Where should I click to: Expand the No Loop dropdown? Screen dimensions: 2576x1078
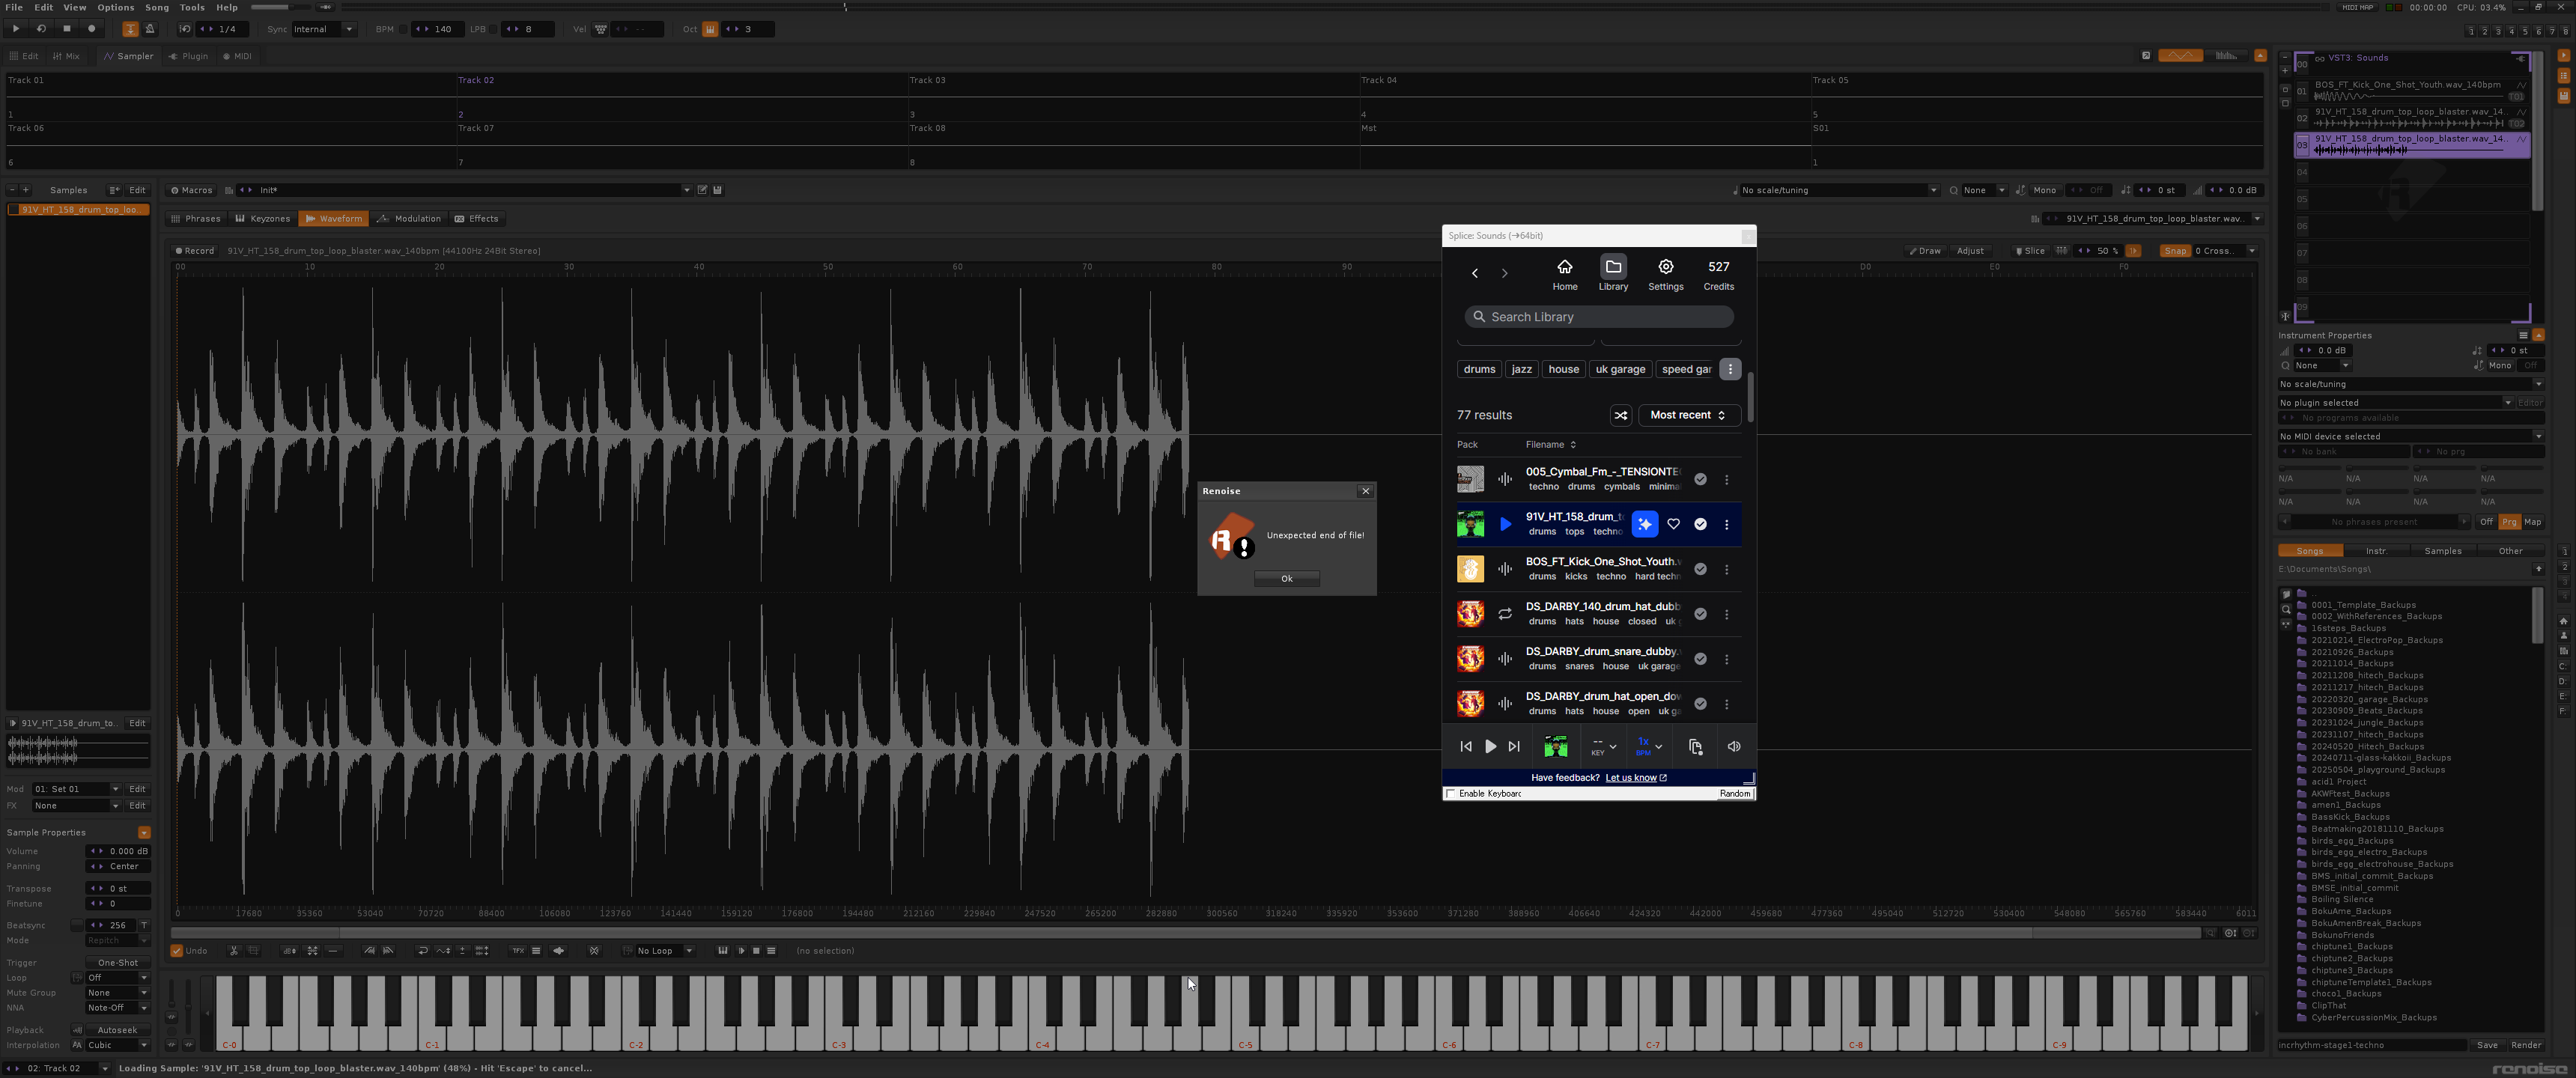click(688, 951)
